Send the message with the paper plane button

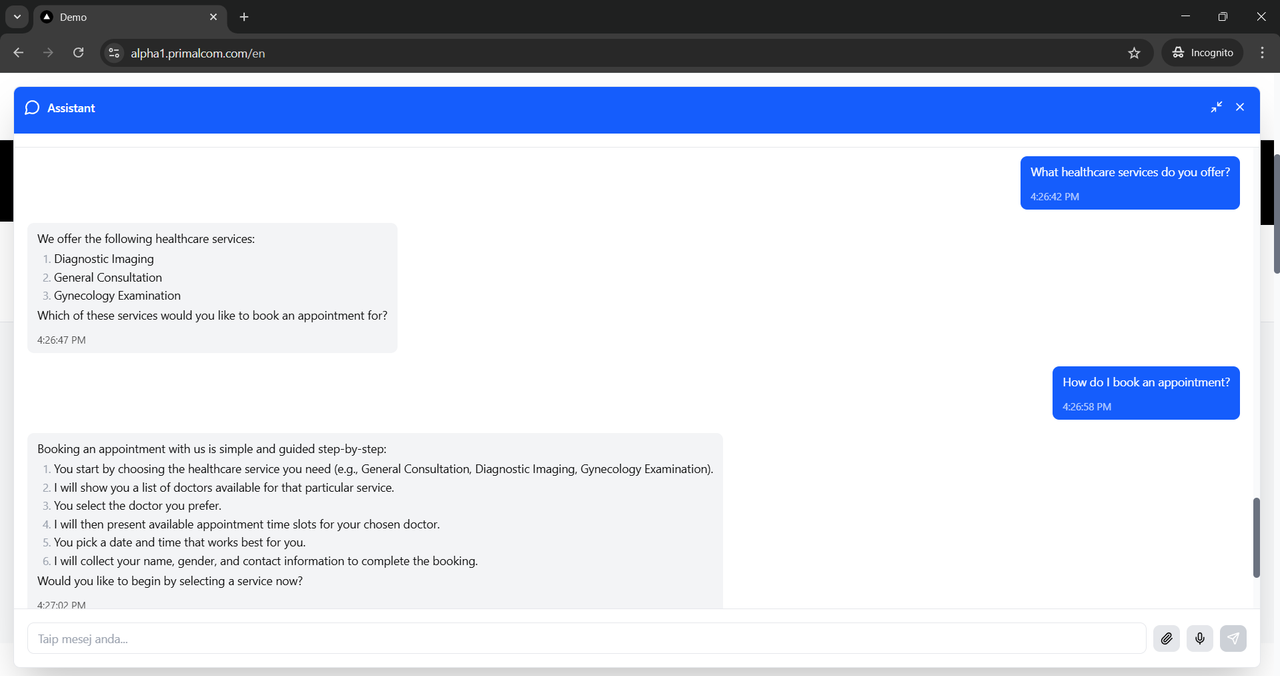click(1233, 638)
